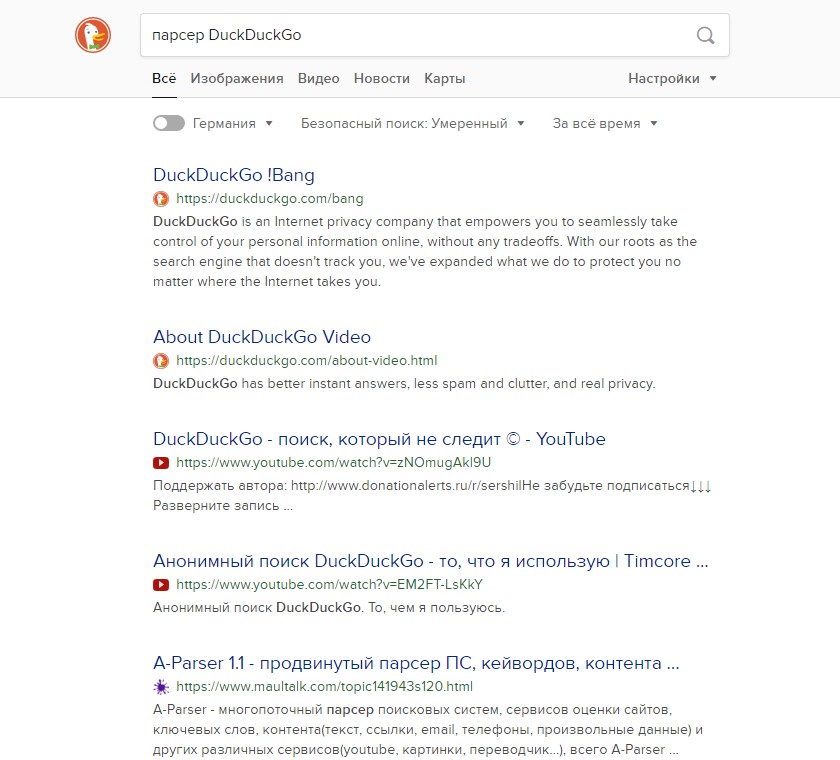Go to the Карты tab
This screenshot has height=760, width=840.
[x=445, y=79]
